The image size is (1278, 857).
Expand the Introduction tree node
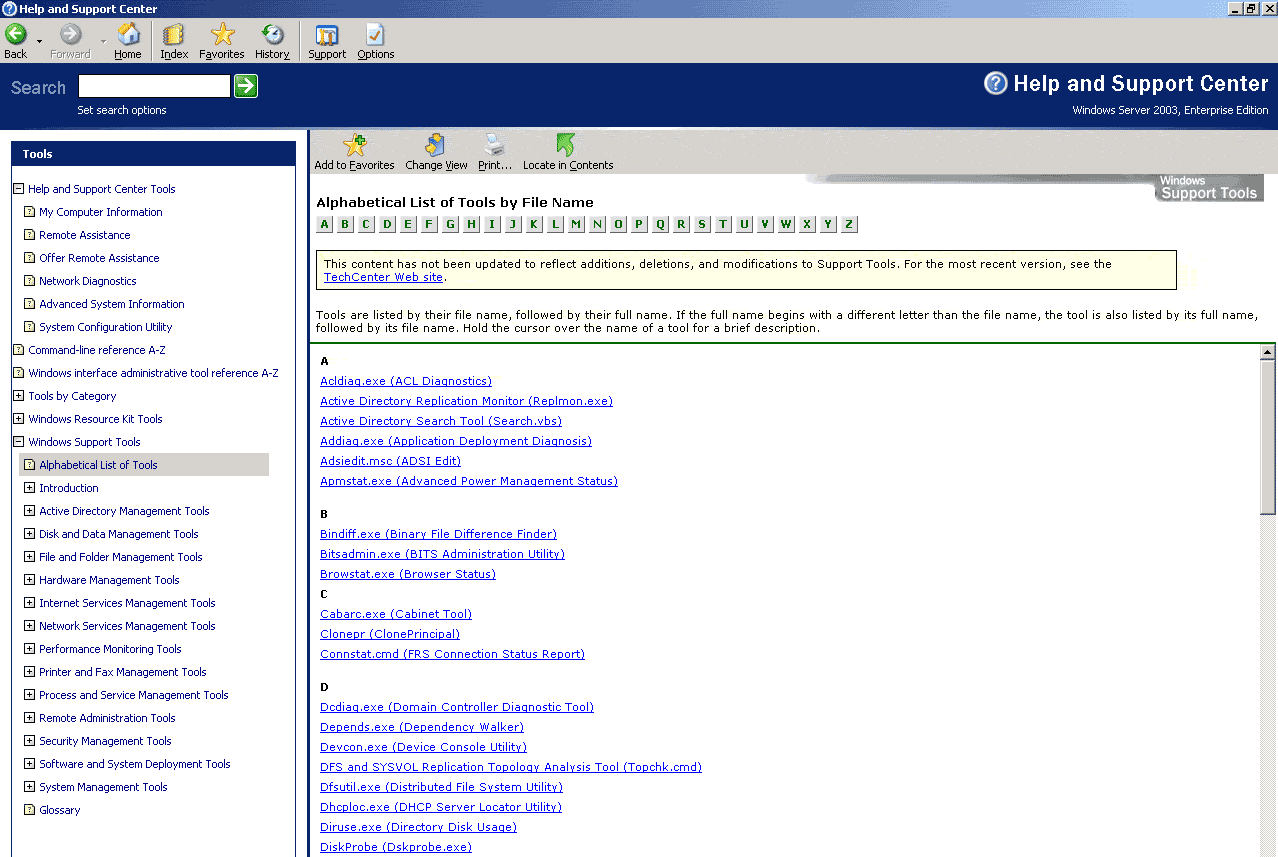pyautogui.click(x=29, y=488)
